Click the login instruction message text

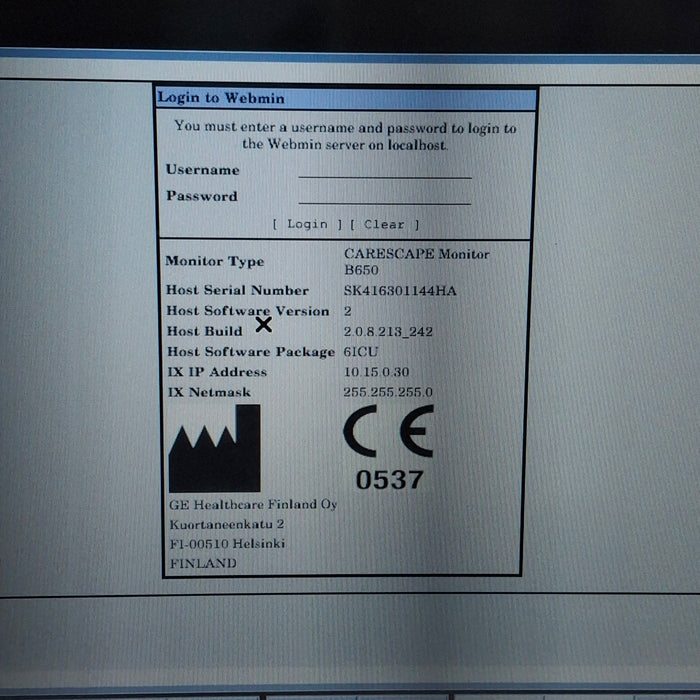tap(345, 136)
